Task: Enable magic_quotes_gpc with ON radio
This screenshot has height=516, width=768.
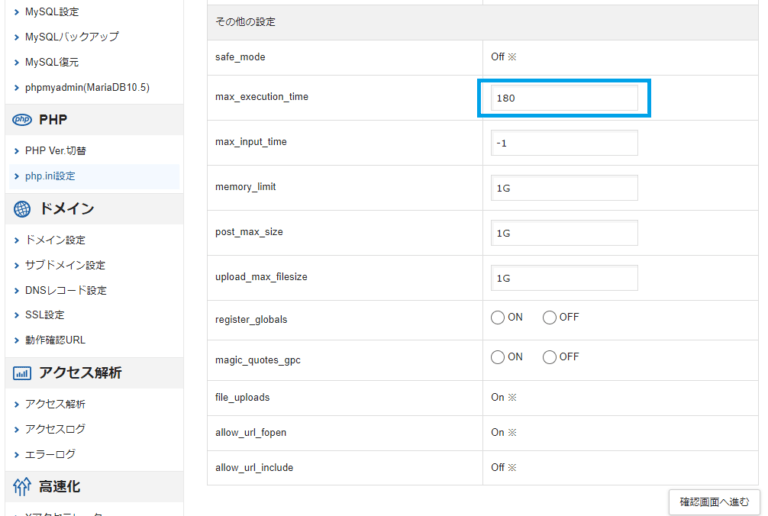Action: pyautogui.click(x=498, y=357)
